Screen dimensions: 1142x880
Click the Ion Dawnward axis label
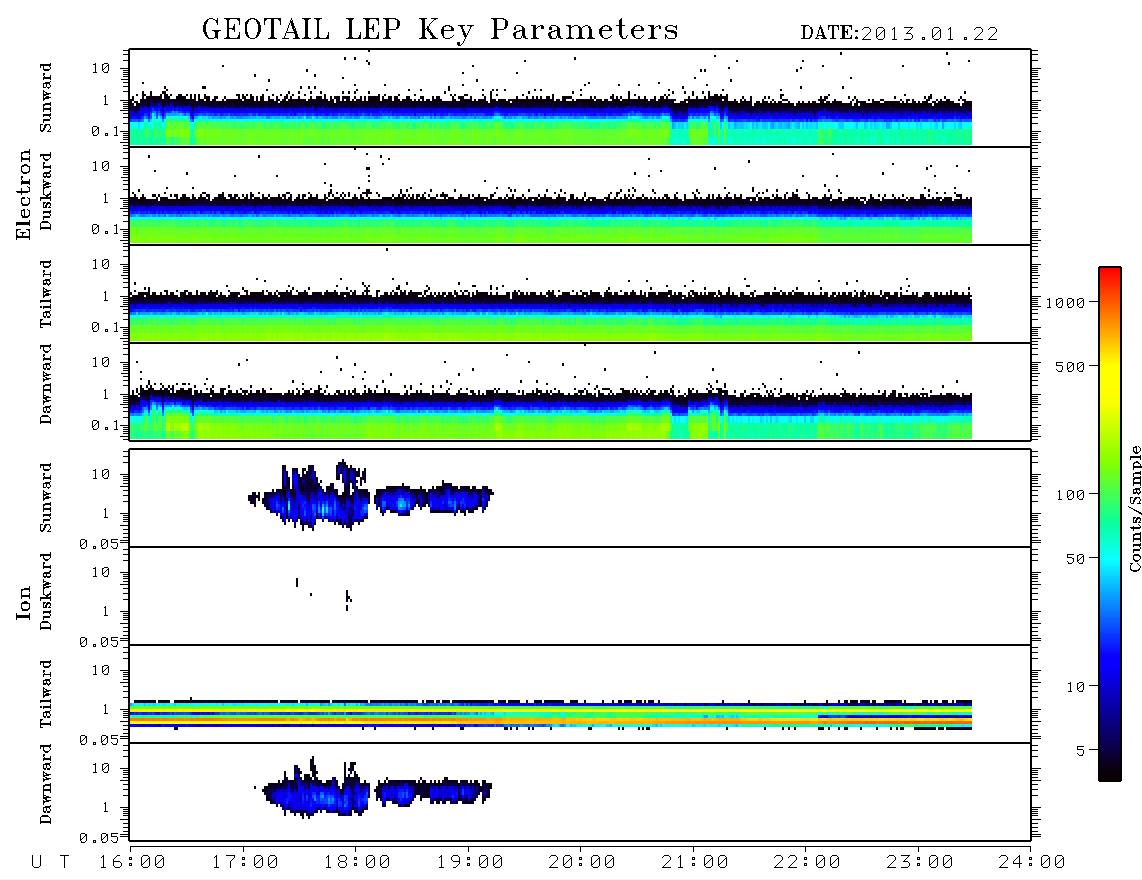pyautogui.click(x=46, y=783)
